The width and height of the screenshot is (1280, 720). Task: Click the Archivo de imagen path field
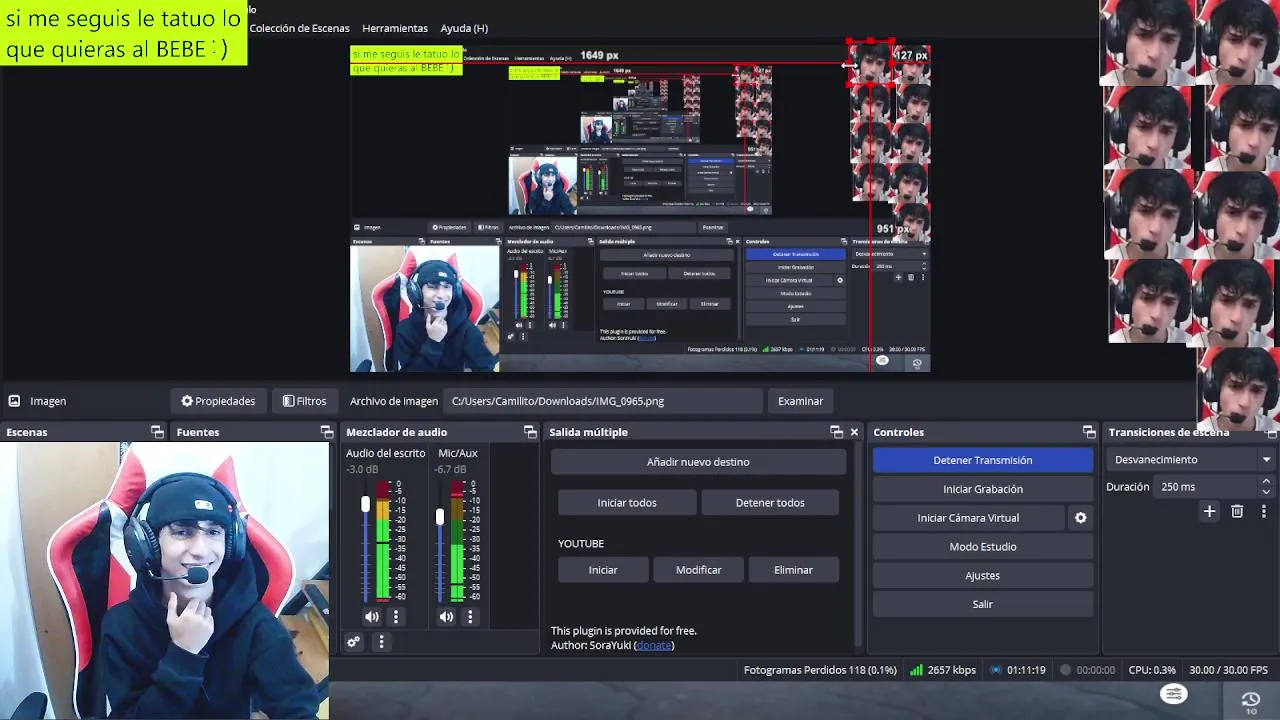[603, 401]
